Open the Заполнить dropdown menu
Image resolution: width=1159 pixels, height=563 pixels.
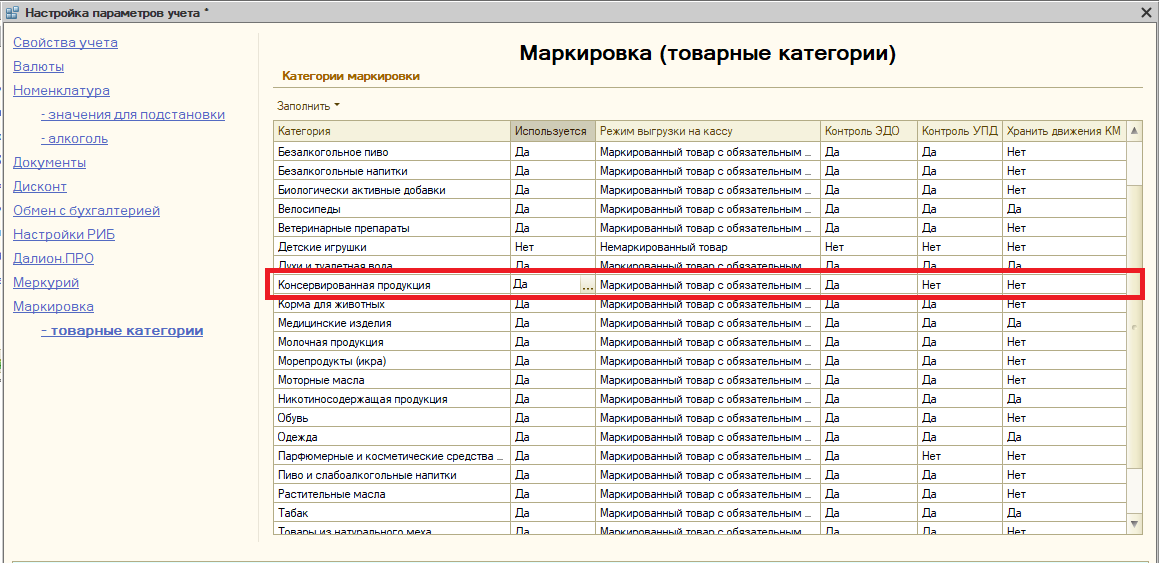(308, 106)
